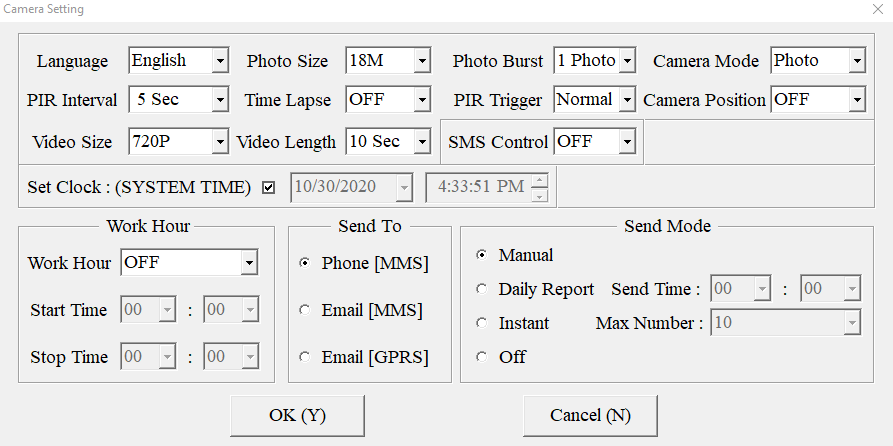This screenshot has width=893, height=446.
Task: Open the Camera Position dropdown
Action: pos(818,100)
